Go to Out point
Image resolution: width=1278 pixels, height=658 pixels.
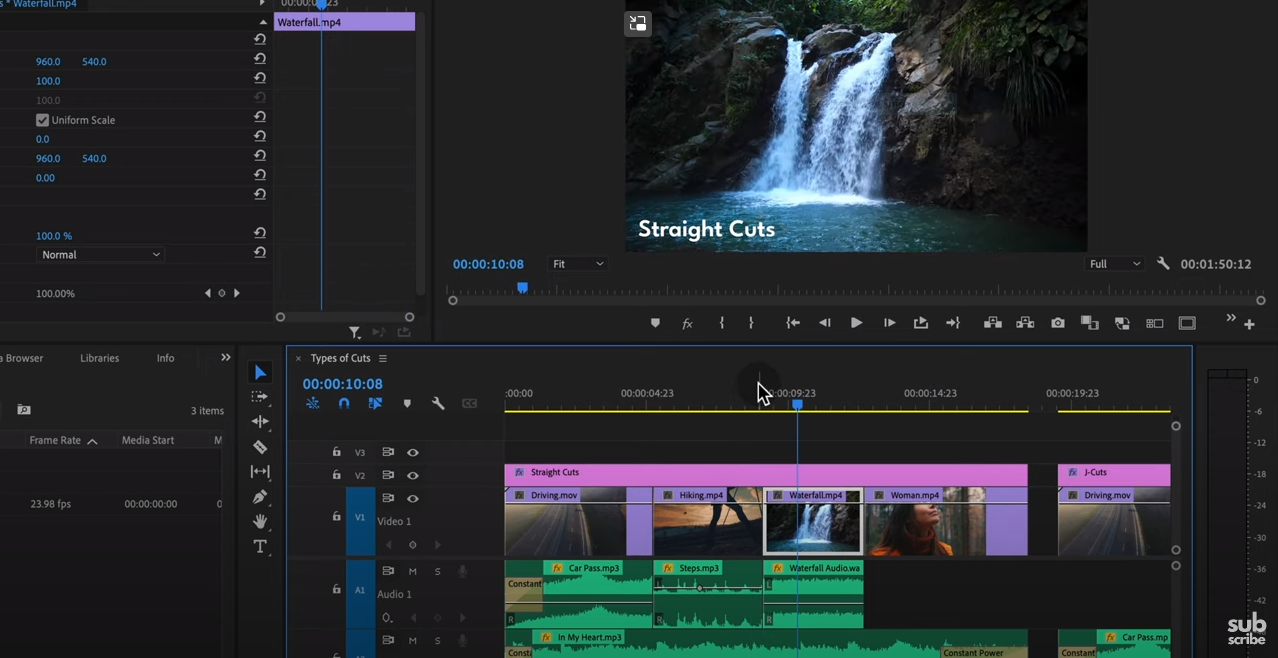(x=952, y=323)
